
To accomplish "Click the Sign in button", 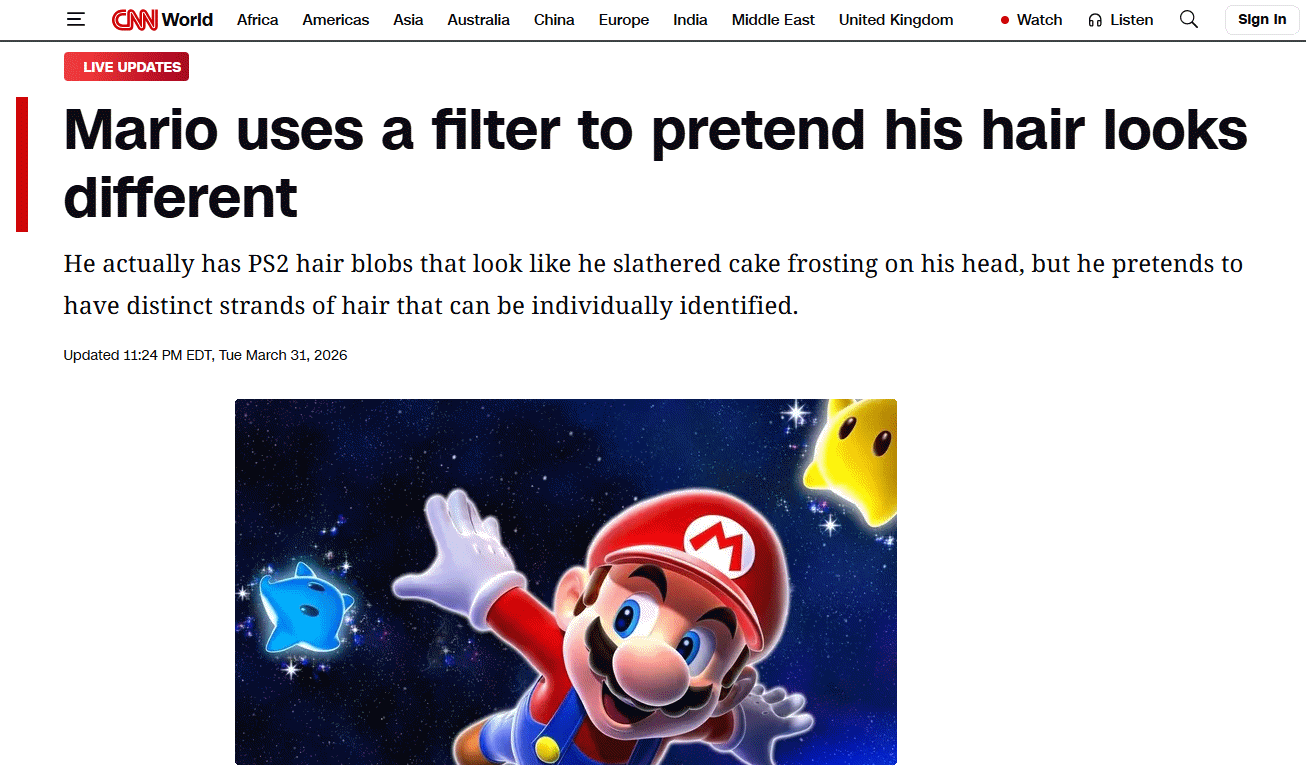I will coord(1262,20).
